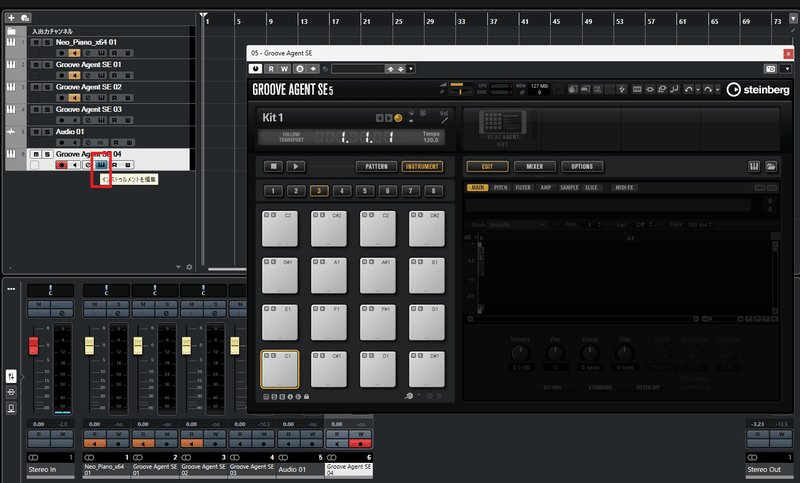Select pad group 5 button

365,191
